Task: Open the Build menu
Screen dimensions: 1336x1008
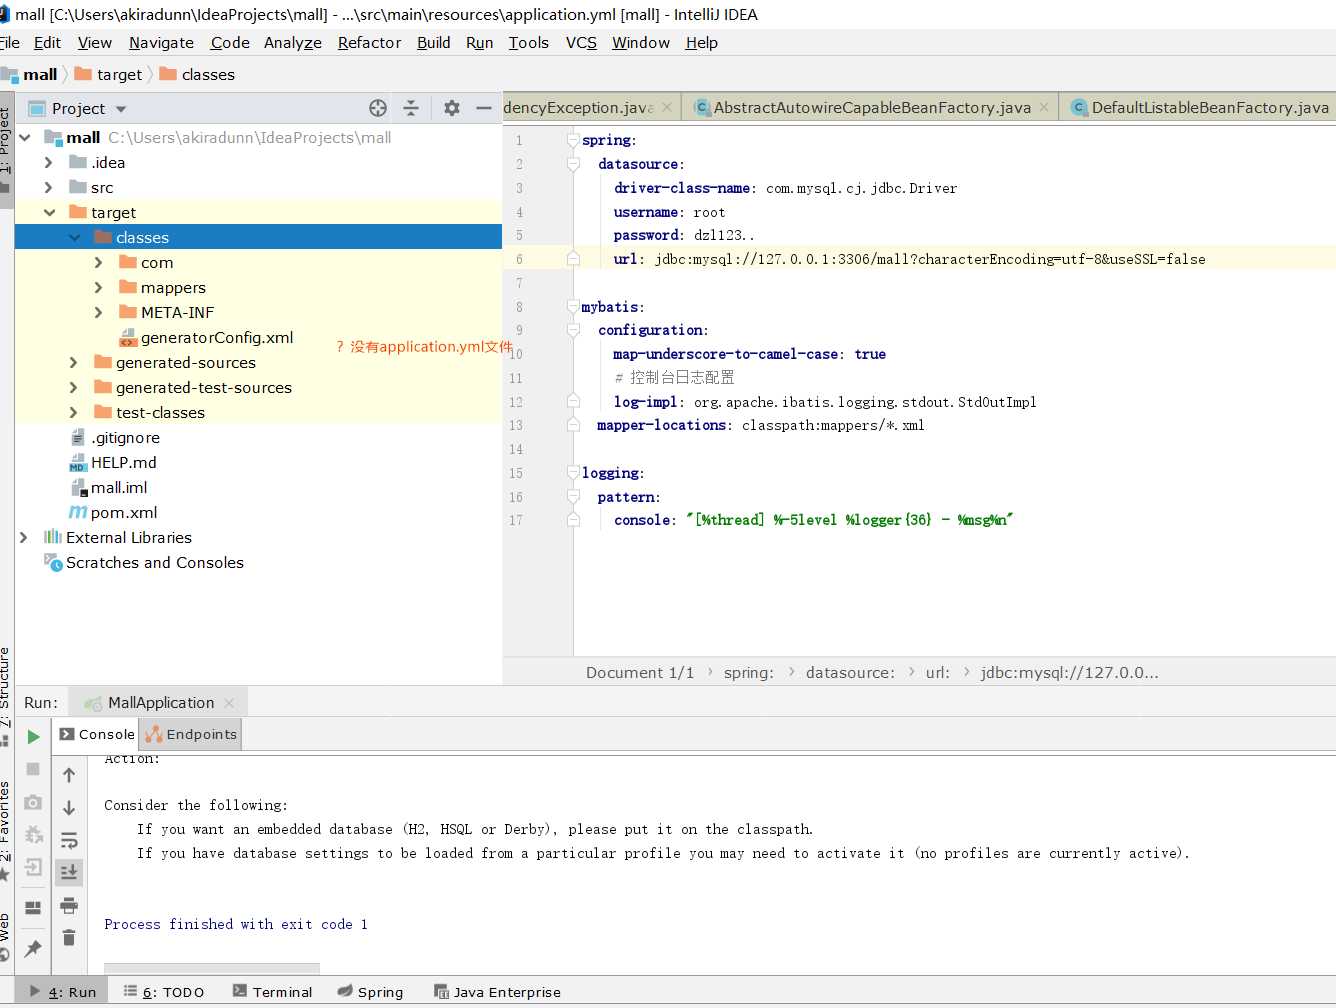Action: [434, 42]
